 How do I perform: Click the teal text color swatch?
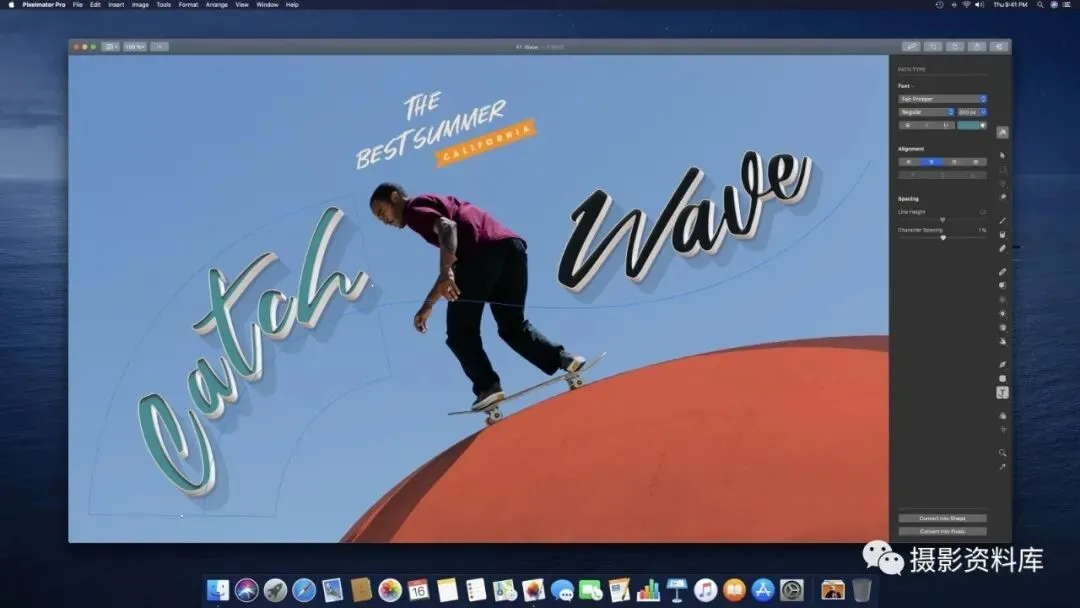point(968,125)
